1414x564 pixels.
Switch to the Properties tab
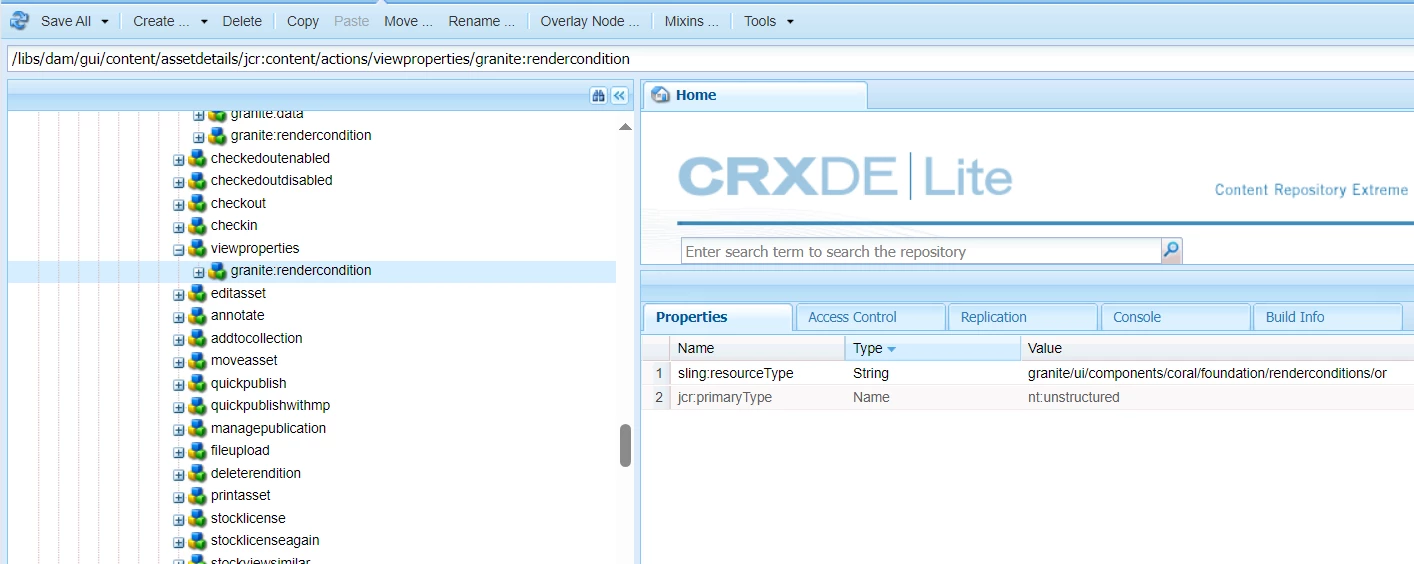(717, 317)
